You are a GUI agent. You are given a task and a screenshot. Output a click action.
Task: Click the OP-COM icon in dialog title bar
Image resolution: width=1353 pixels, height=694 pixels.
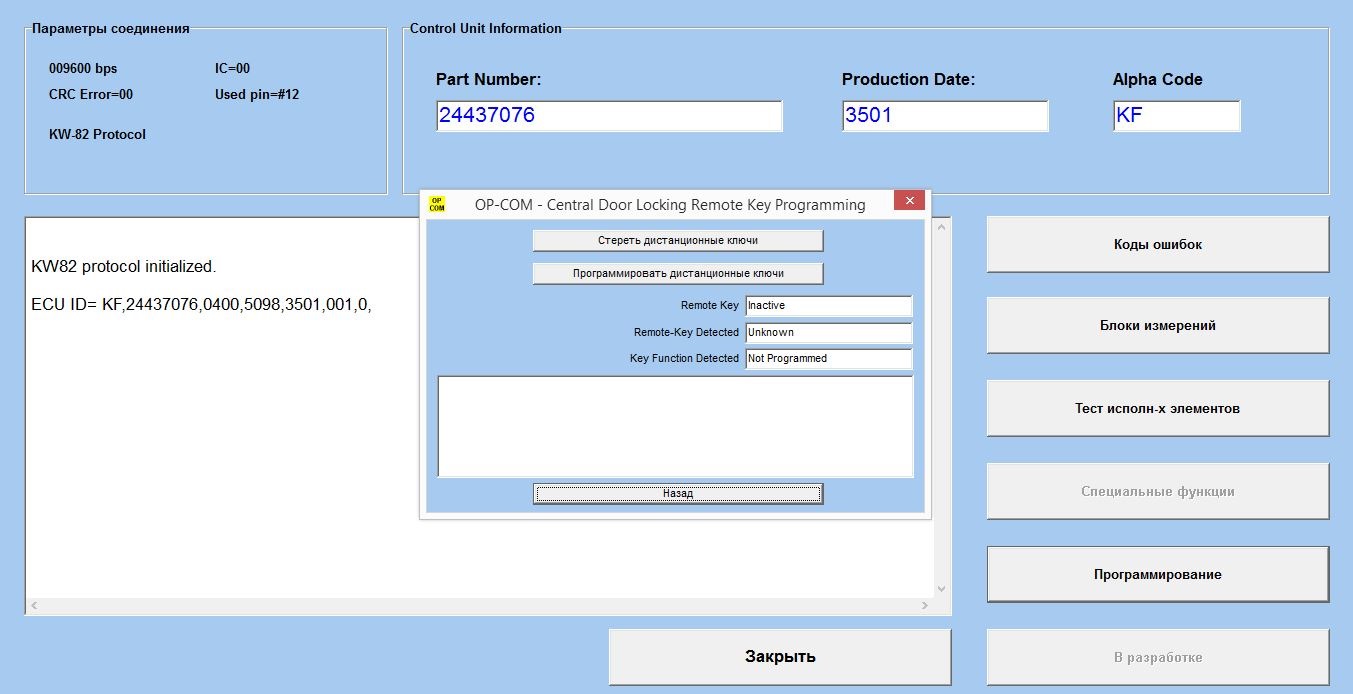tap(437, 204)
